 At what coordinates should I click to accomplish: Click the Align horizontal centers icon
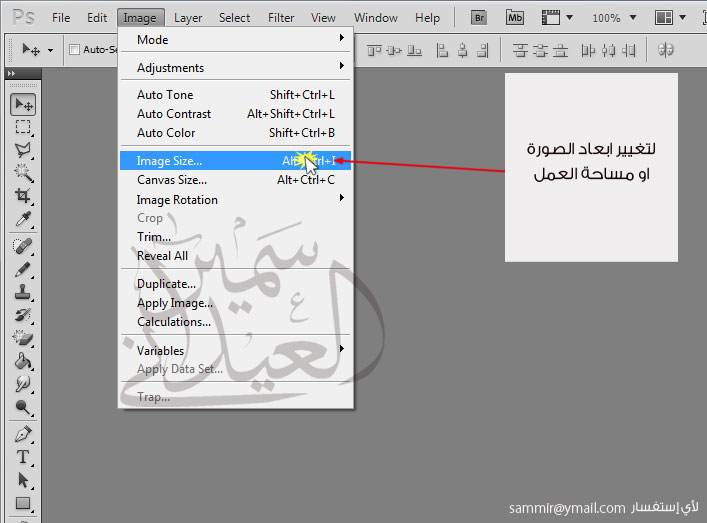click(463, 50)
